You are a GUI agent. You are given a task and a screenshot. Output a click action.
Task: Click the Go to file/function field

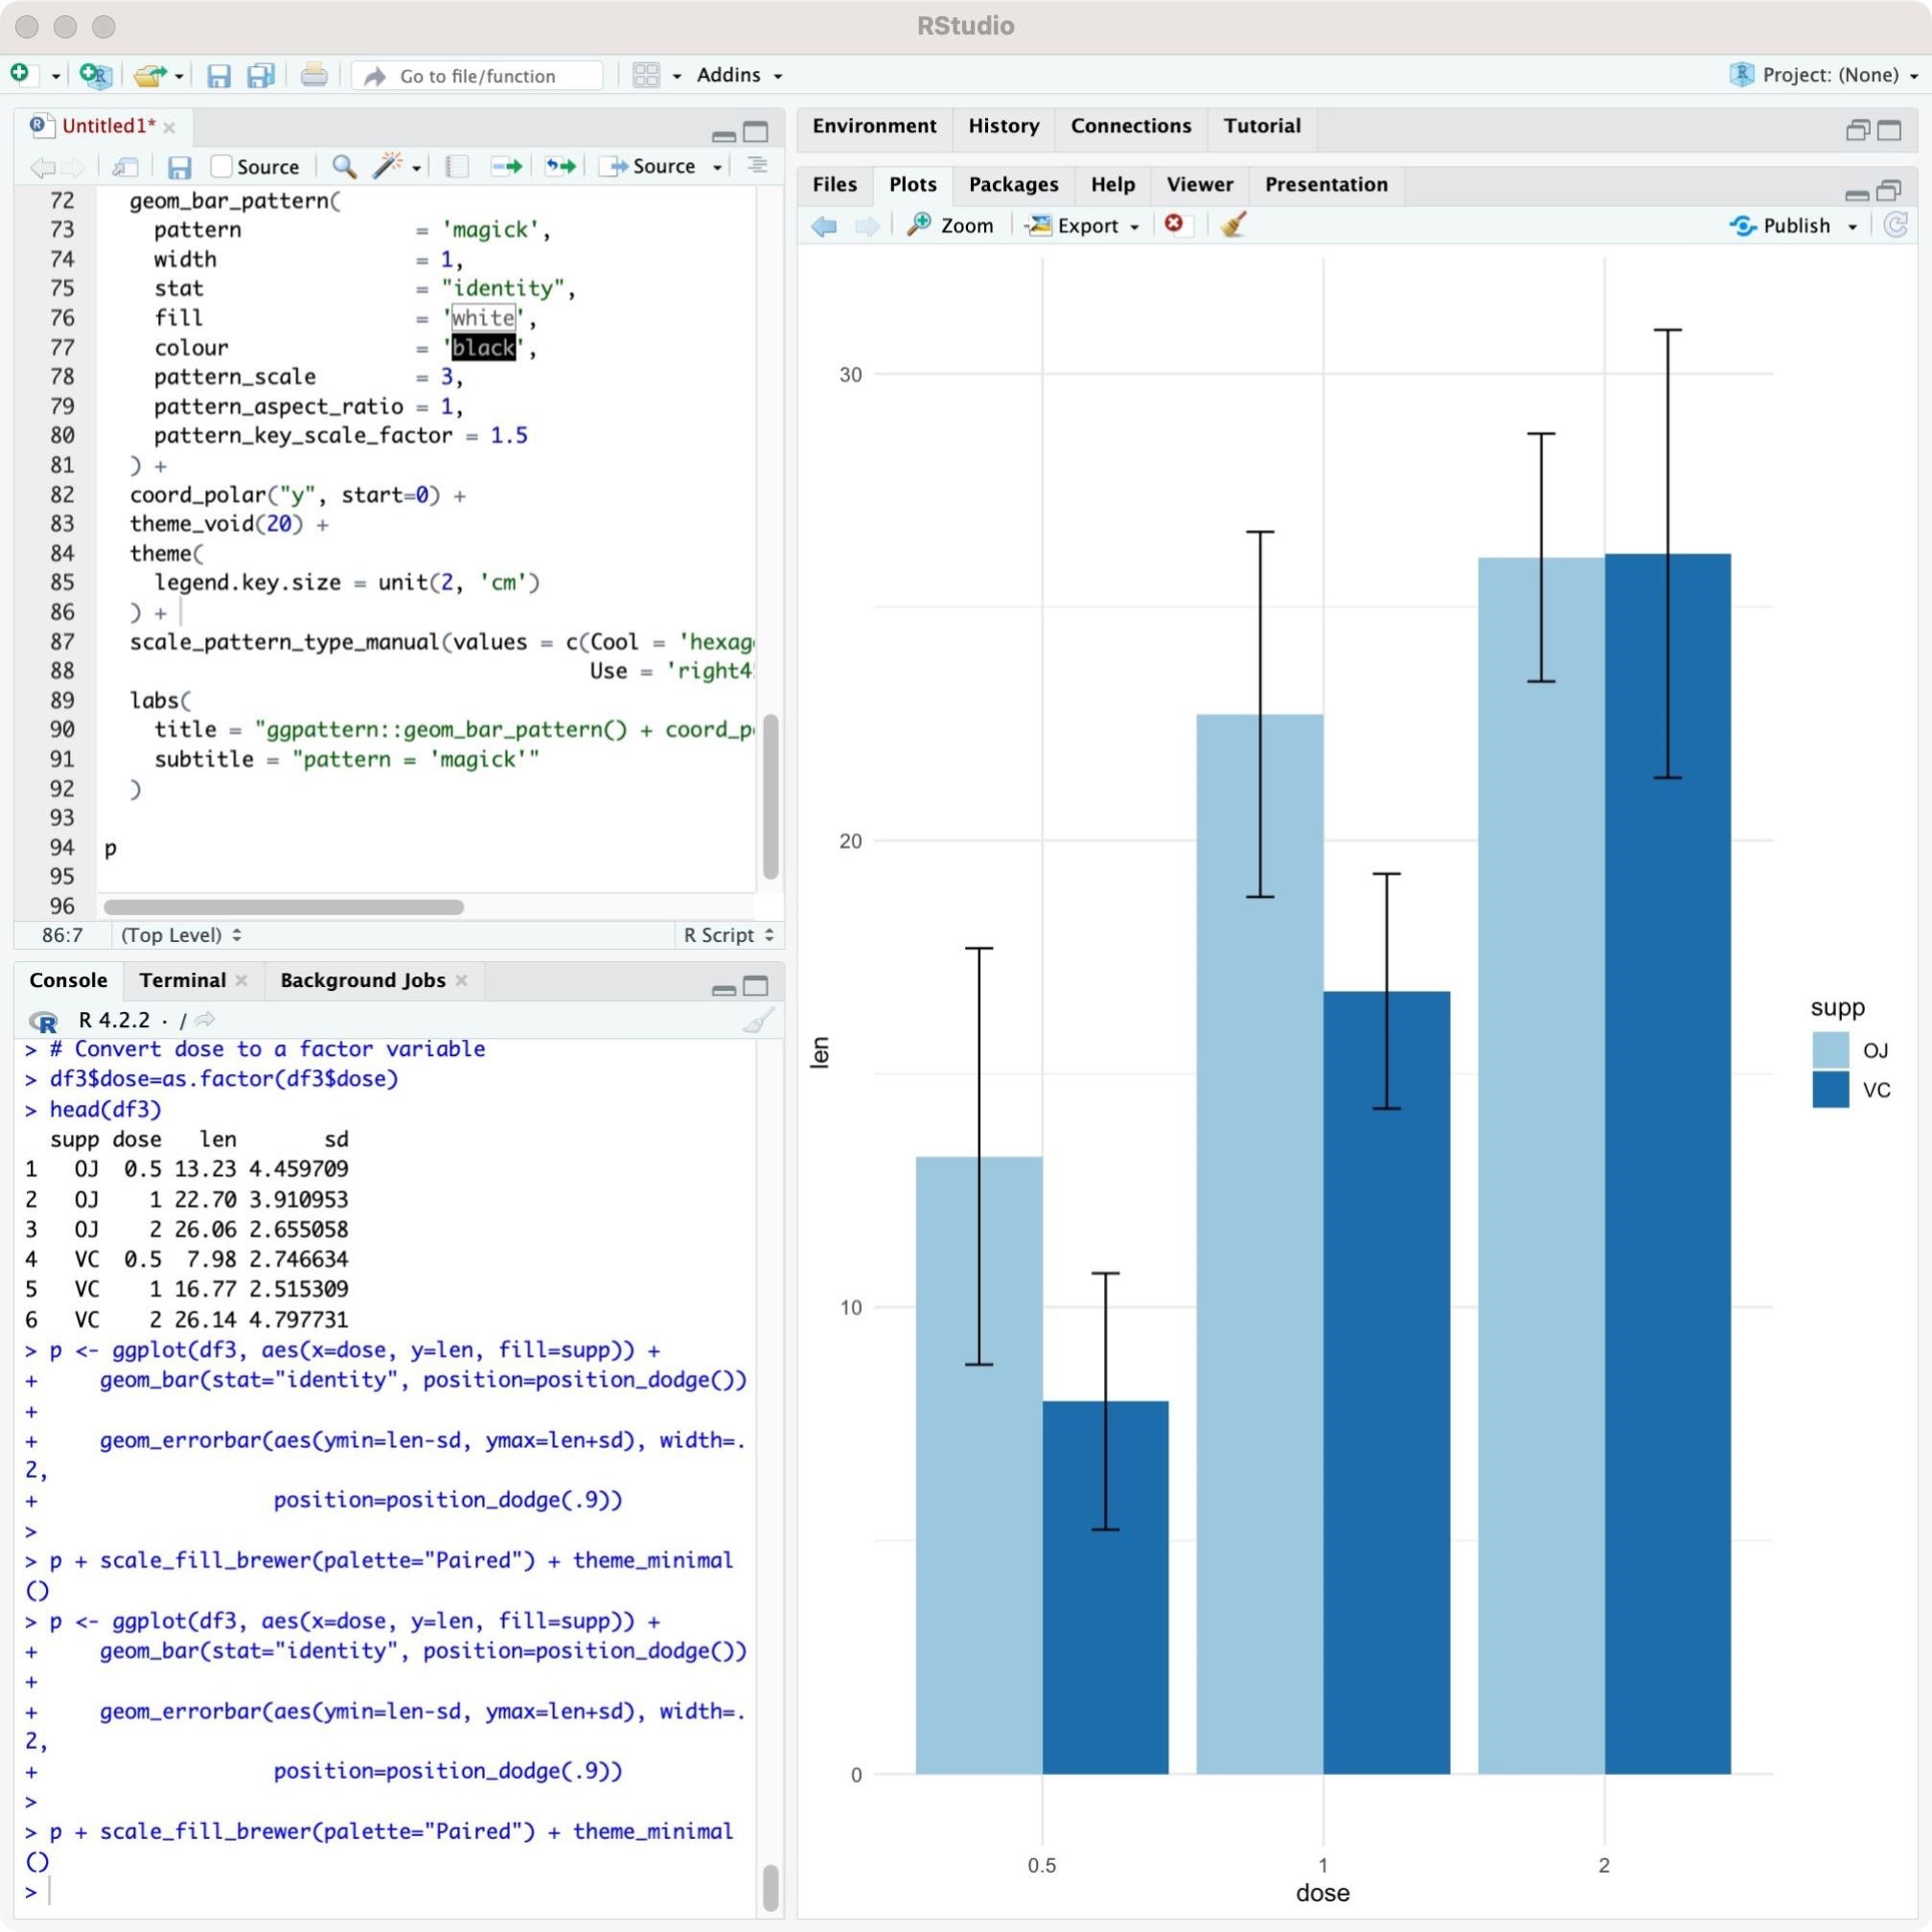(478, 76)
